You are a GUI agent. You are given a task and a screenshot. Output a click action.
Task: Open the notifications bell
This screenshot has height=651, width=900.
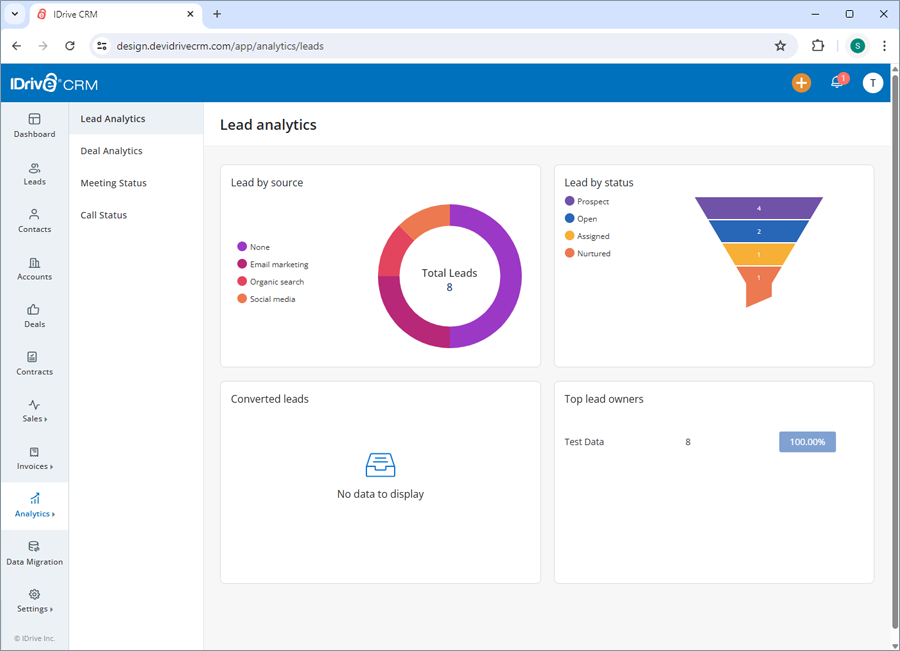pos(837,83)
